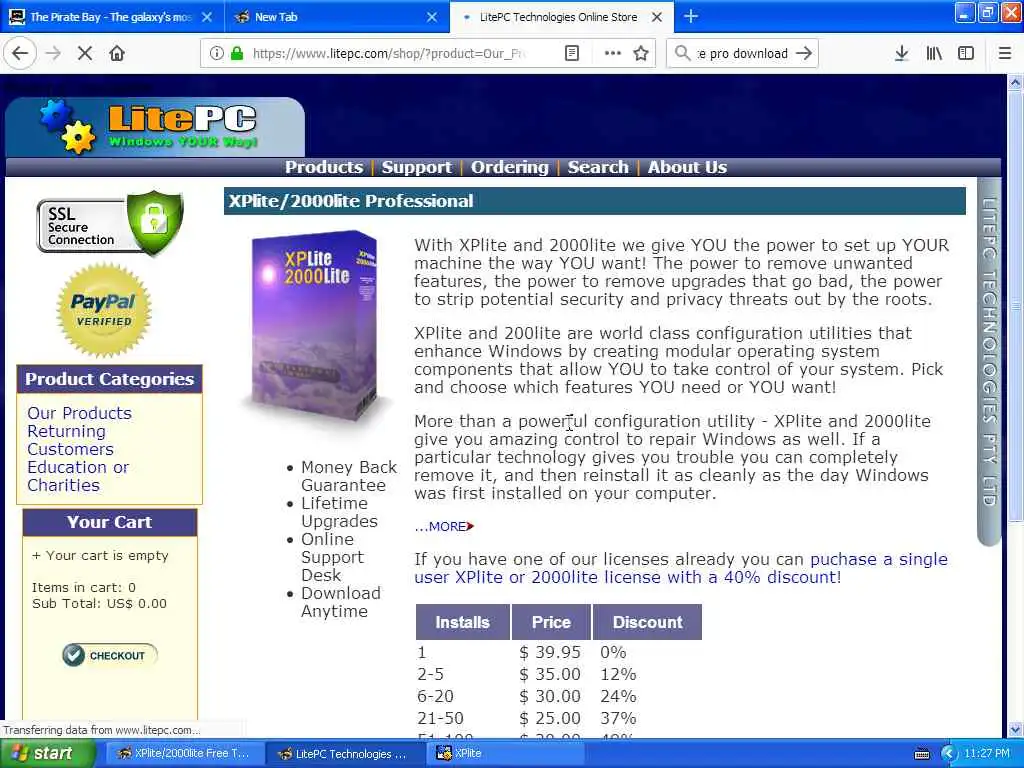Click the XPlite 2000Lite box image

click(315, 325)
